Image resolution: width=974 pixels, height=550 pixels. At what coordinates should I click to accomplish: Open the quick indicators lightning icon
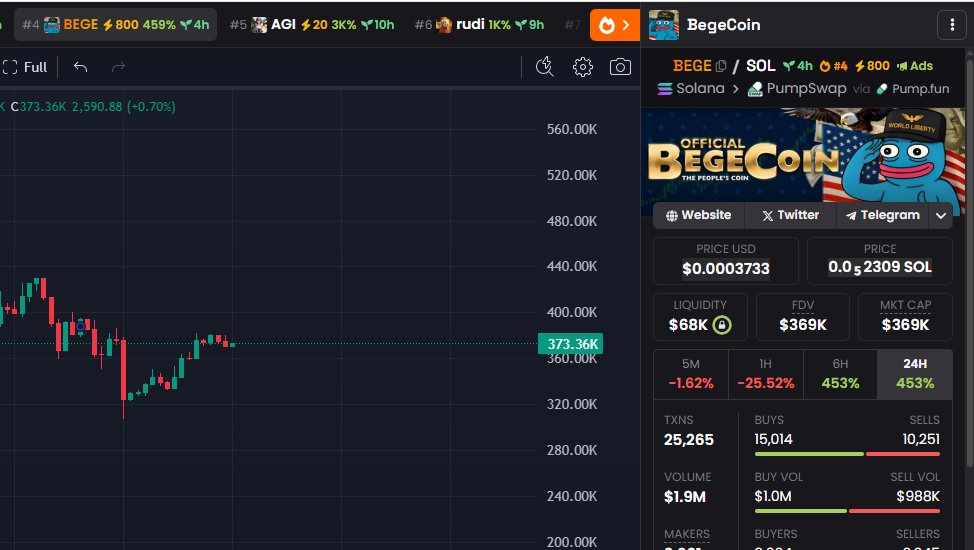[545, 67]
